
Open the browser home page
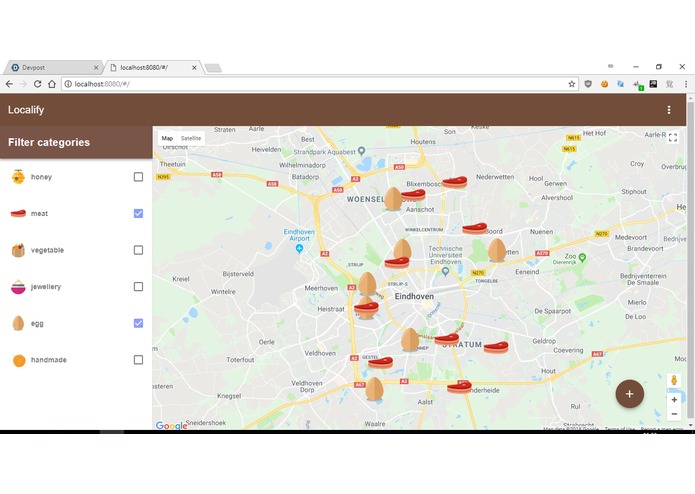(52, 84)
